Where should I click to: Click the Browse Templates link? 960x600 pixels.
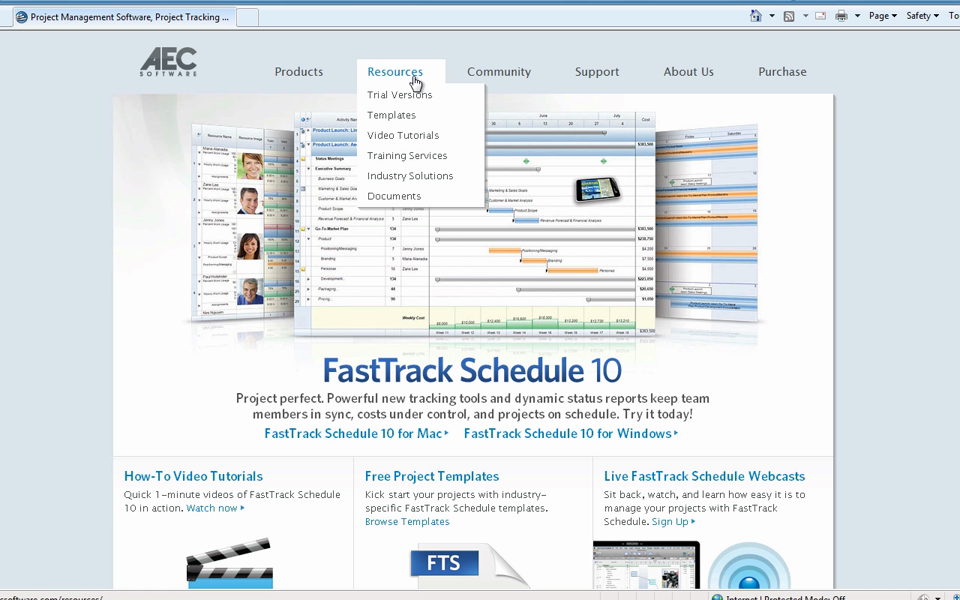(x=407, y=522)
